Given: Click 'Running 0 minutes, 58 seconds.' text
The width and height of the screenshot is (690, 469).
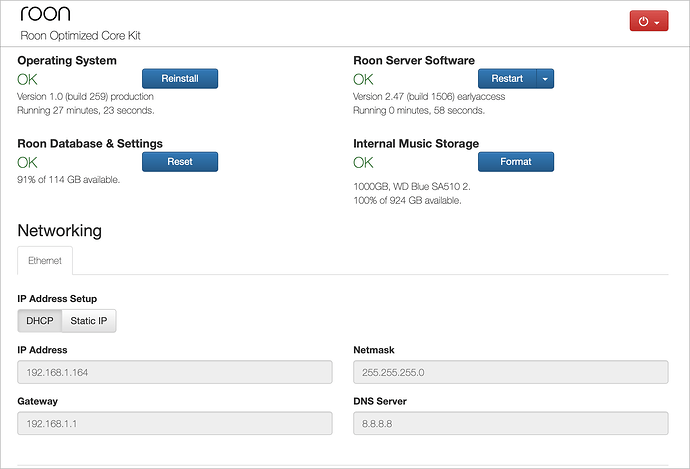Looking at the screenshot, I should point(419,110).
